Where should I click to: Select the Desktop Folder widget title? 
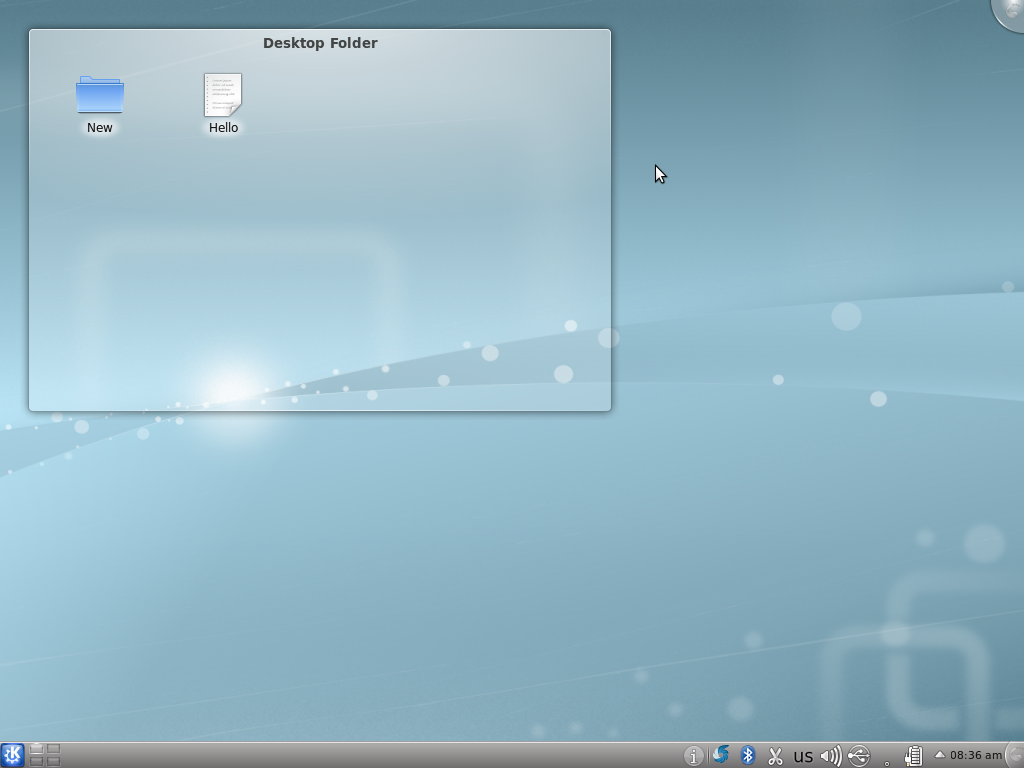[319, 43]
